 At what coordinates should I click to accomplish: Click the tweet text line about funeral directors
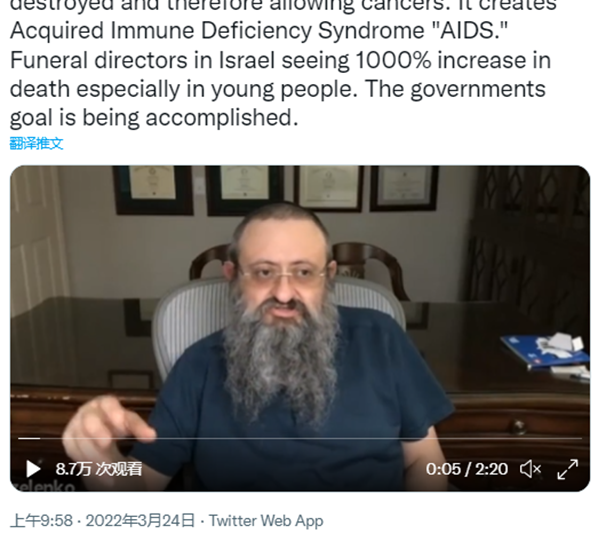(x=280, y=60)
